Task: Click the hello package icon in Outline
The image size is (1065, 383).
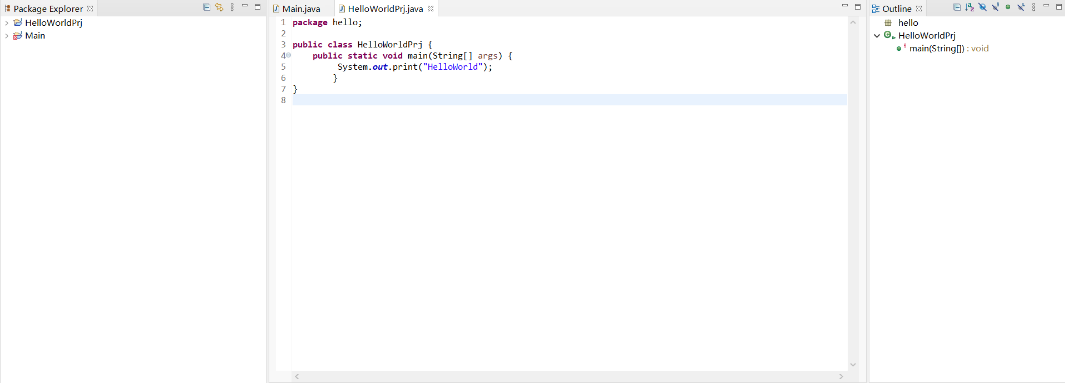Action: 888,22
